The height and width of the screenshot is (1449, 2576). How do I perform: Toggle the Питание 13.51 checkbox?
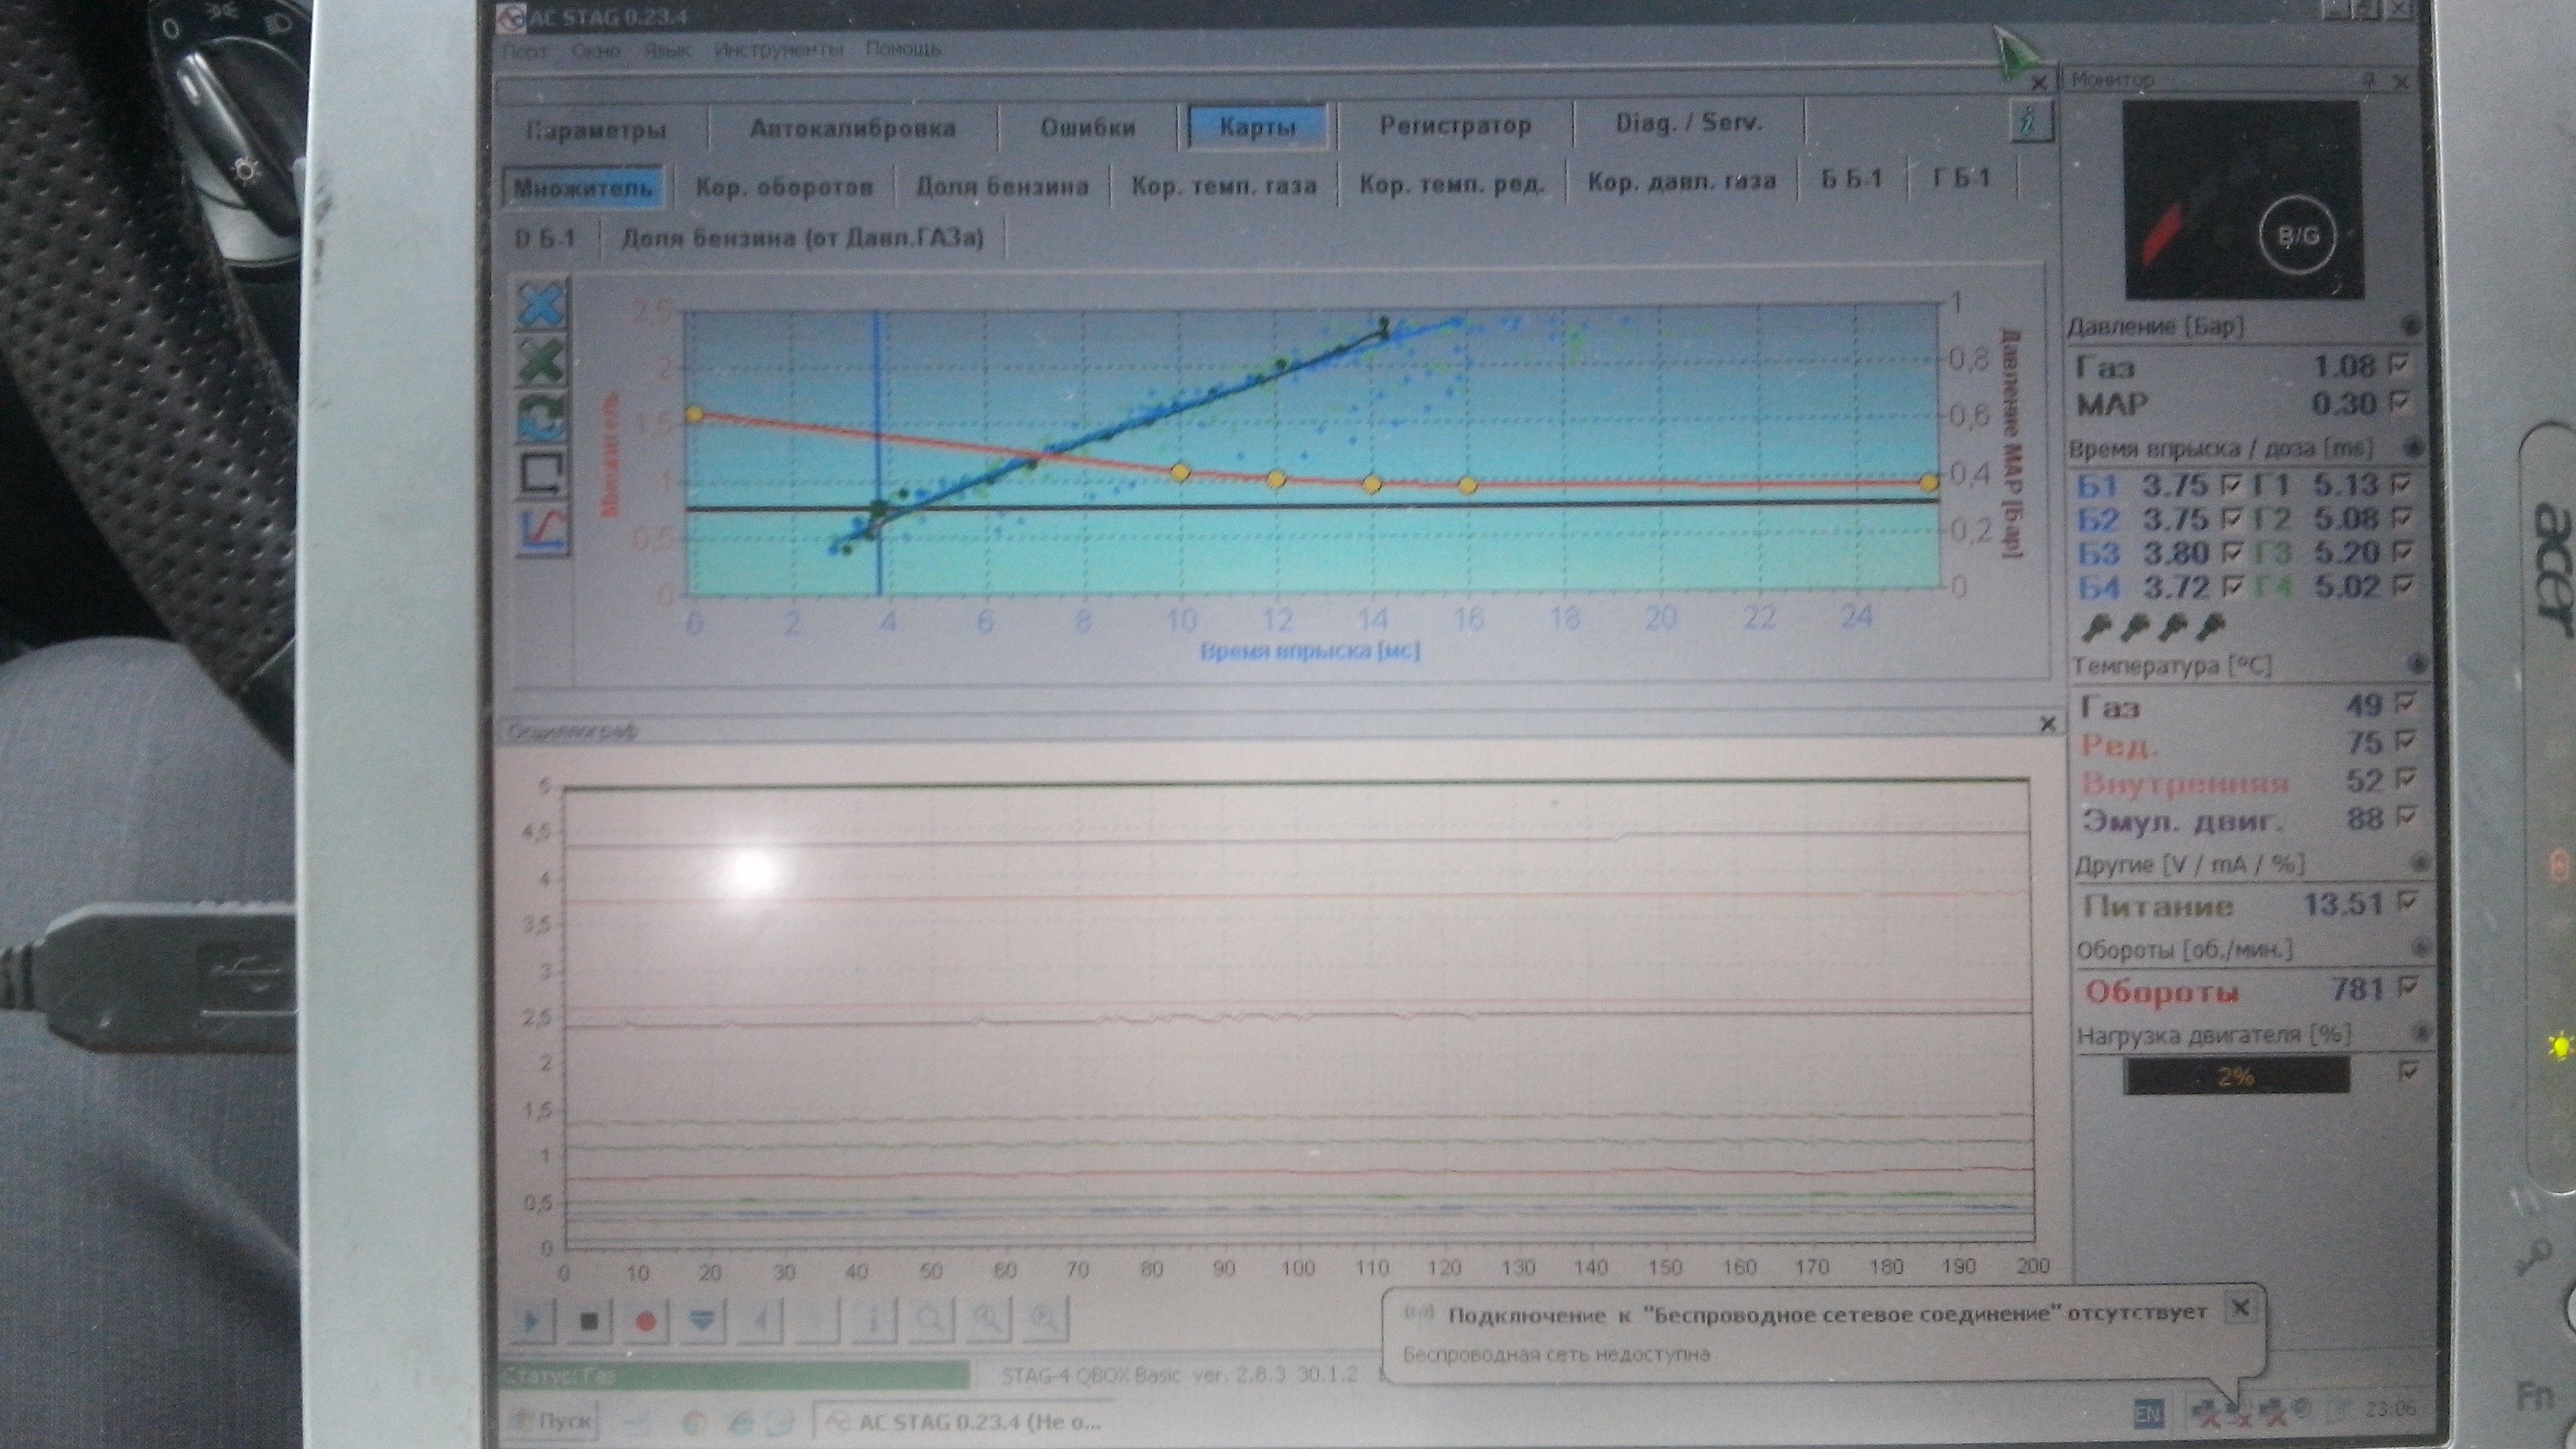pos(2408,903)
